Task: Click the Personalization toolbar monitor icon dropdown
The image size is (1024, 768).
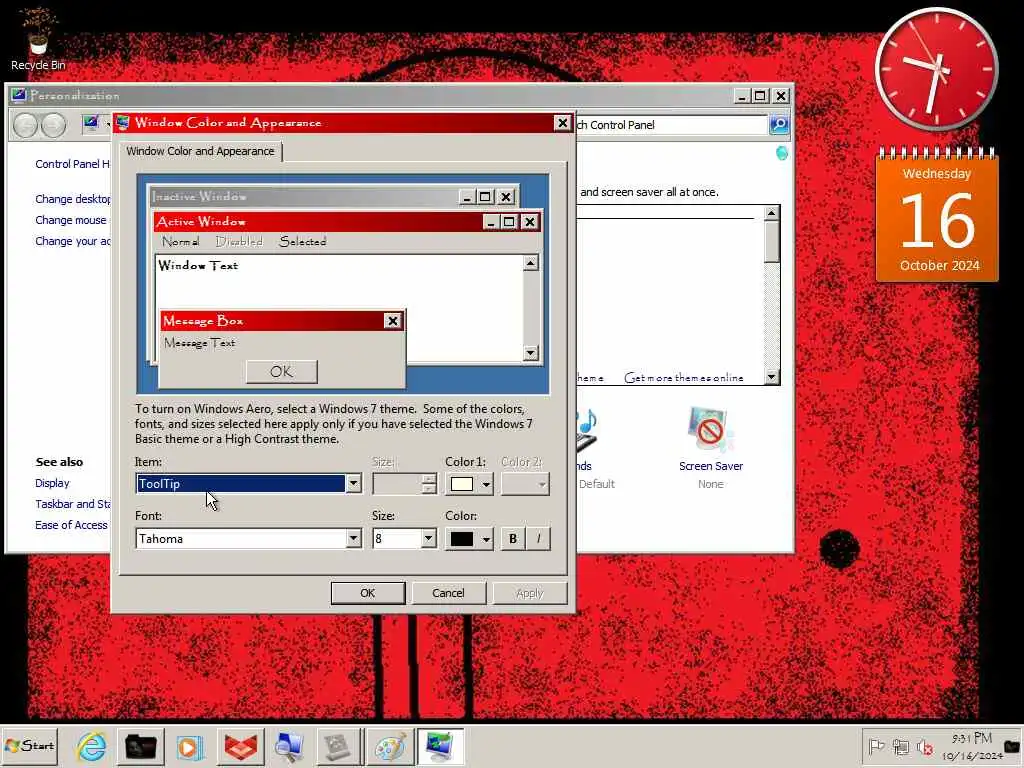Action: [x=108, y=124]
